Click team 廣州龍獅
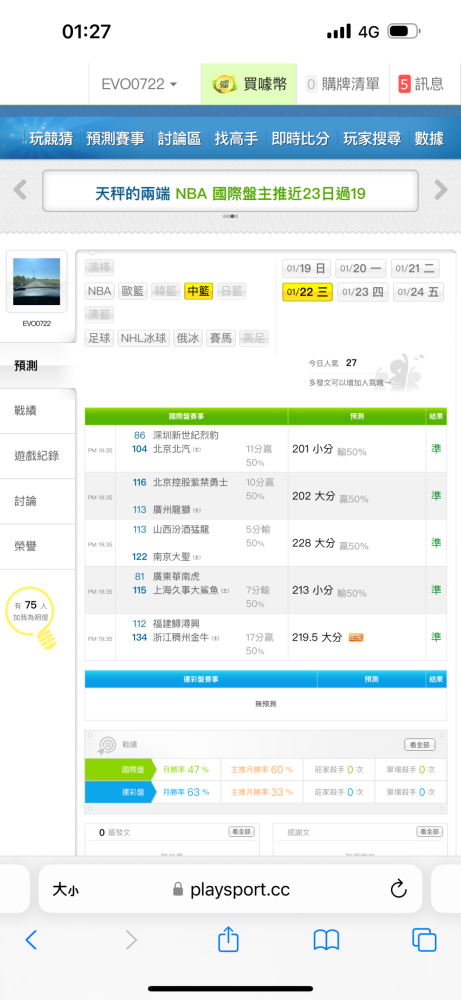The image size is (461, 1000). pos(173,510)
